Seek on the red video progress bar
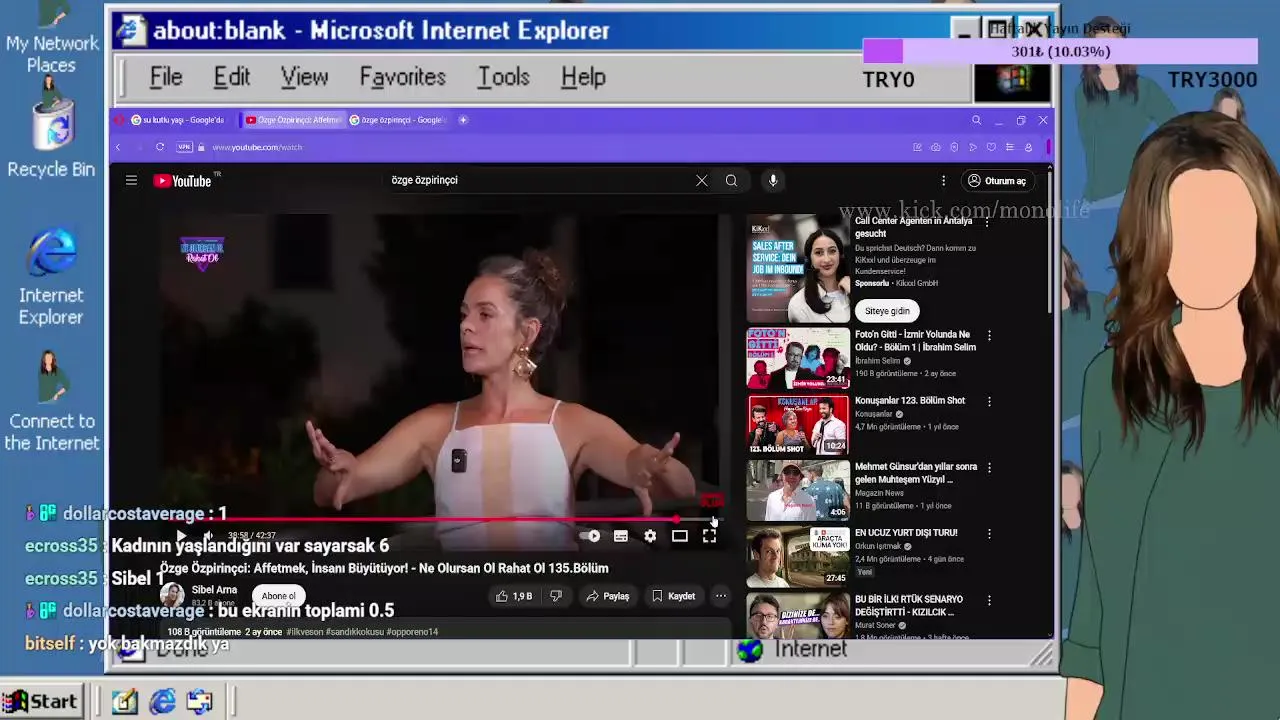This screenshot has height=720, width=1280. 445,519
